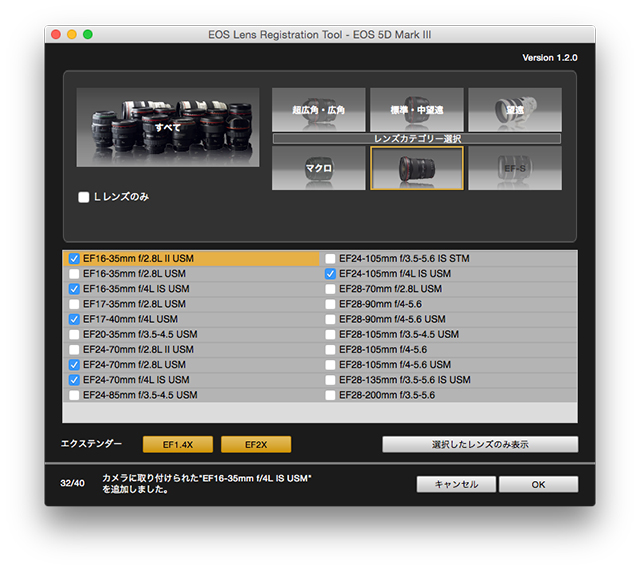Choose the 標準・中望遠 lens category

[417, 109]
